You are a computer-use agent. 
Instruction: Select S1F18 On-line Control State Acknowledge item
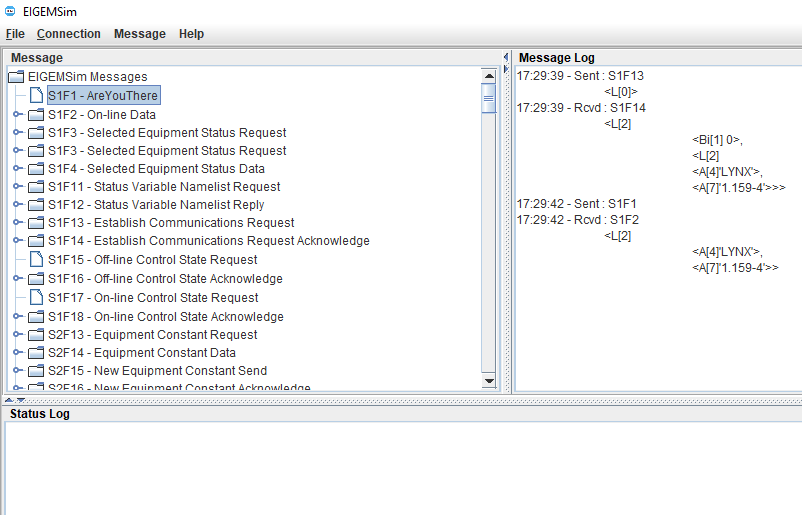(x=165, y=317)
